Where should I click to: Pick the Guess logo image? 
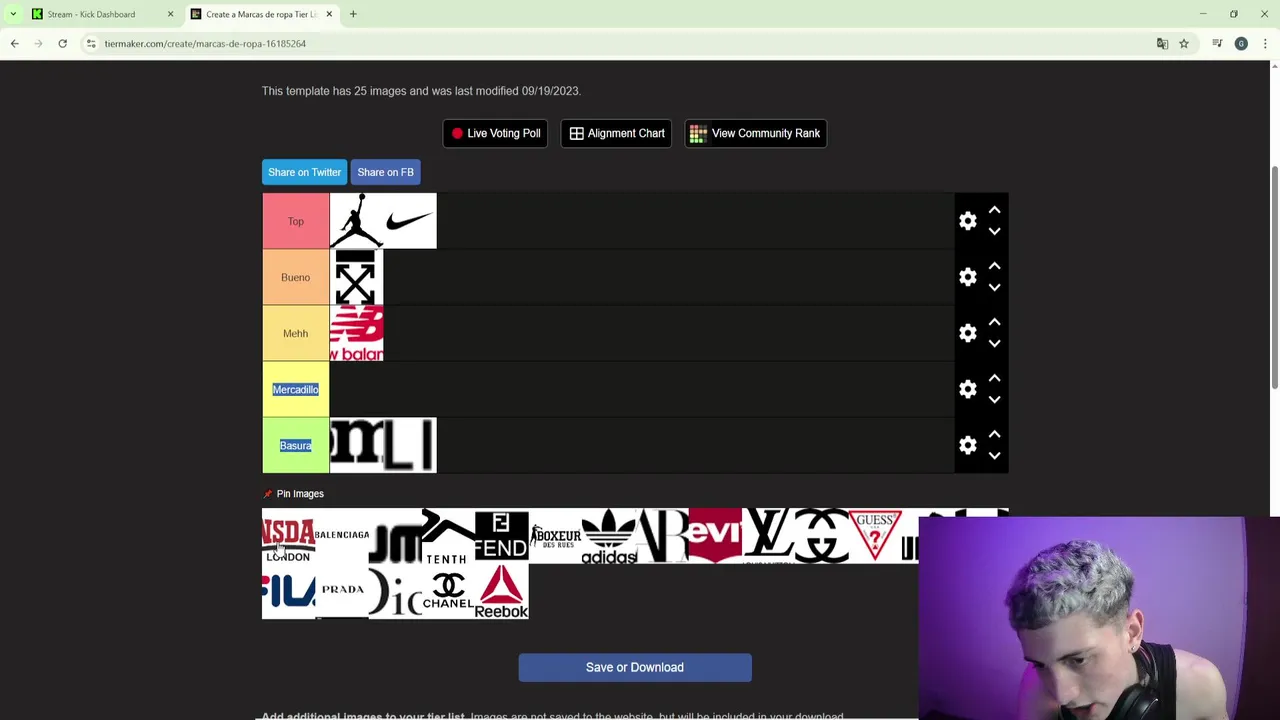click(875, 535)
